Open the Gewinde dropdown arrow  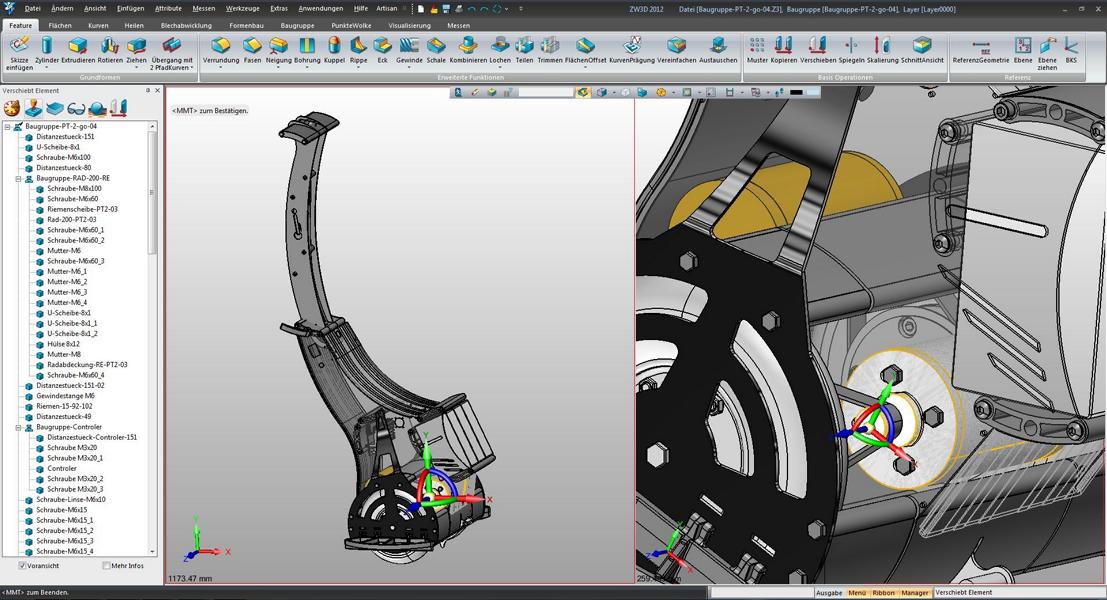point(409,68)
